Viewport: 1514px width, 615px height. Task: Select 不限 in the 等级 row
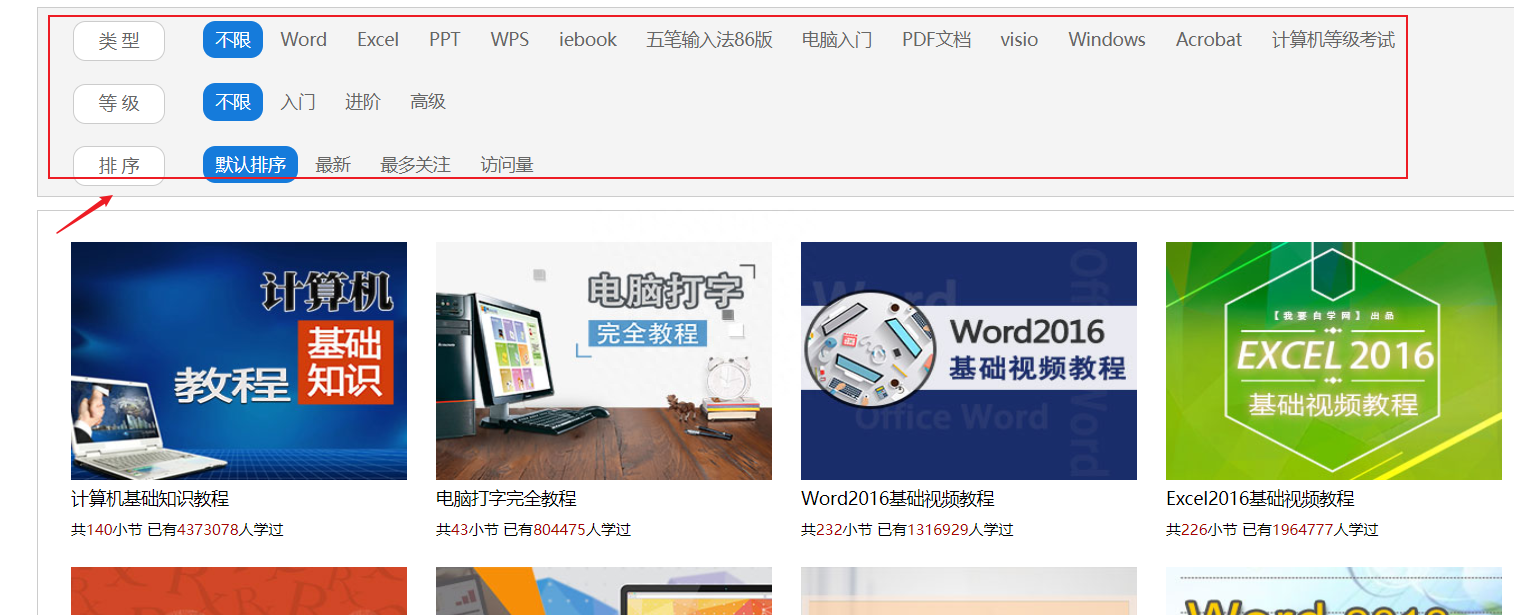(x=233, y=102)
